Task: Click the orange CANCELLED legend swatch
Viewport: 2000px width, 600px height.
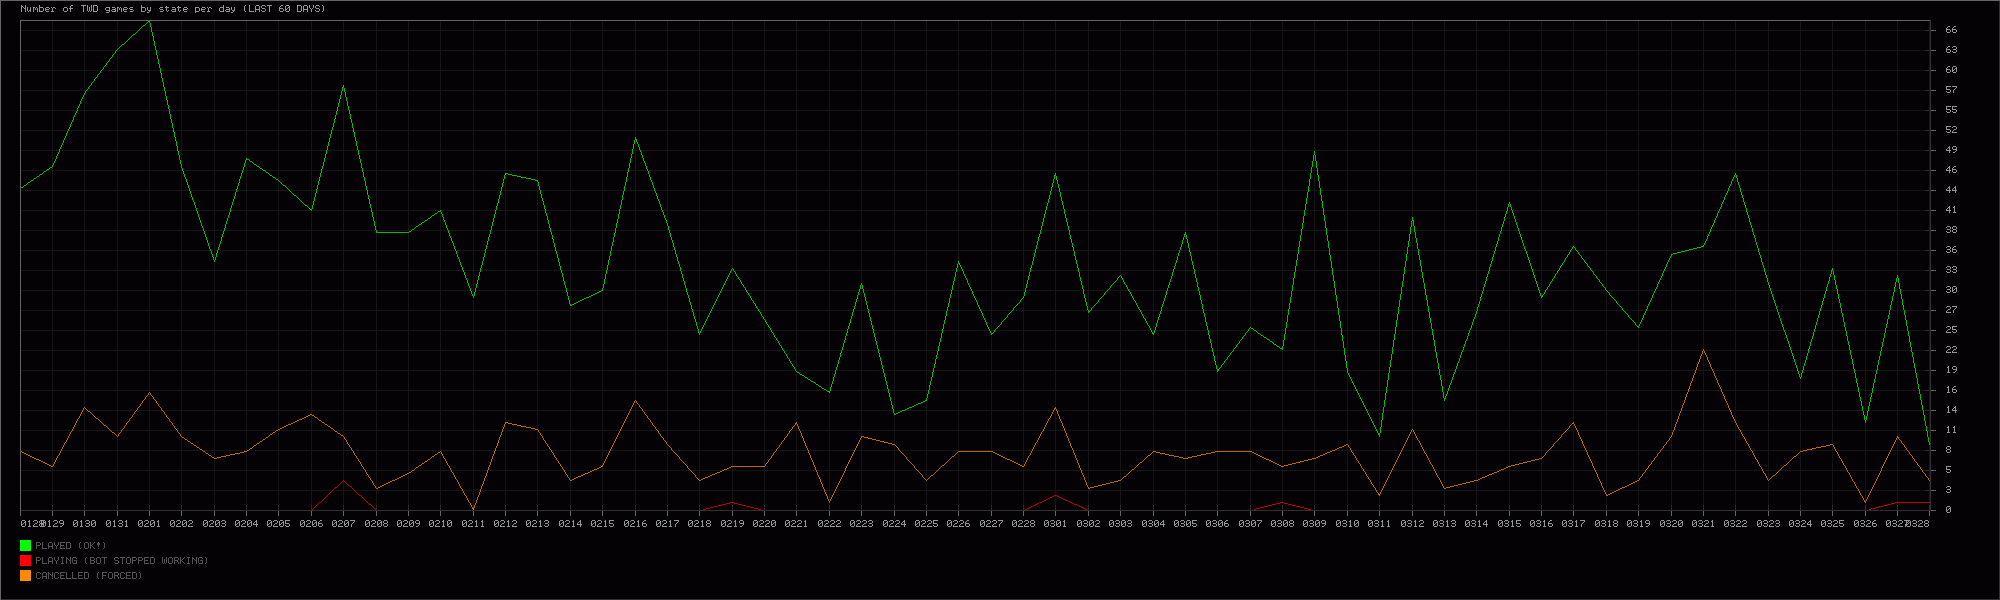Action: click(25, 575)
